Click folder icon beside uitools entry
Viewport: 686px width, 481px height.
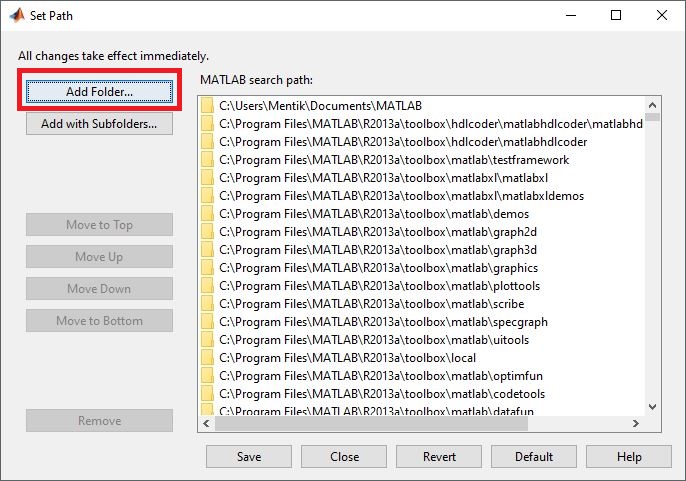(x=207, y=340)
